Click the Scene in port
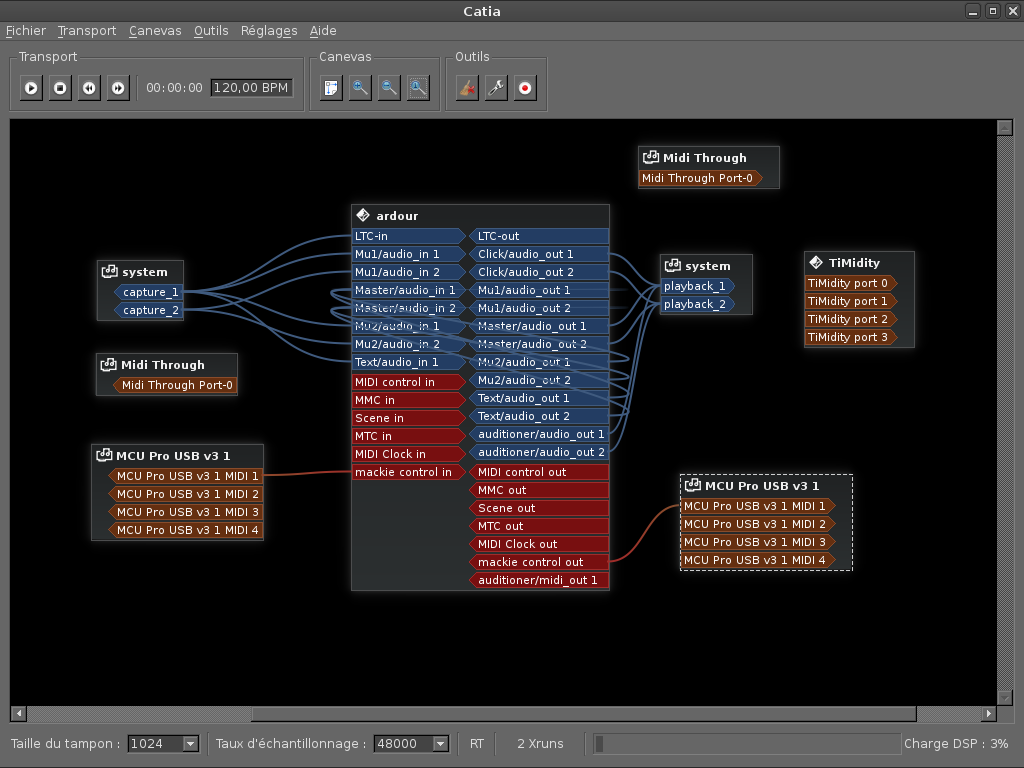Viewport: 1024px width, 768px height. 409,418
